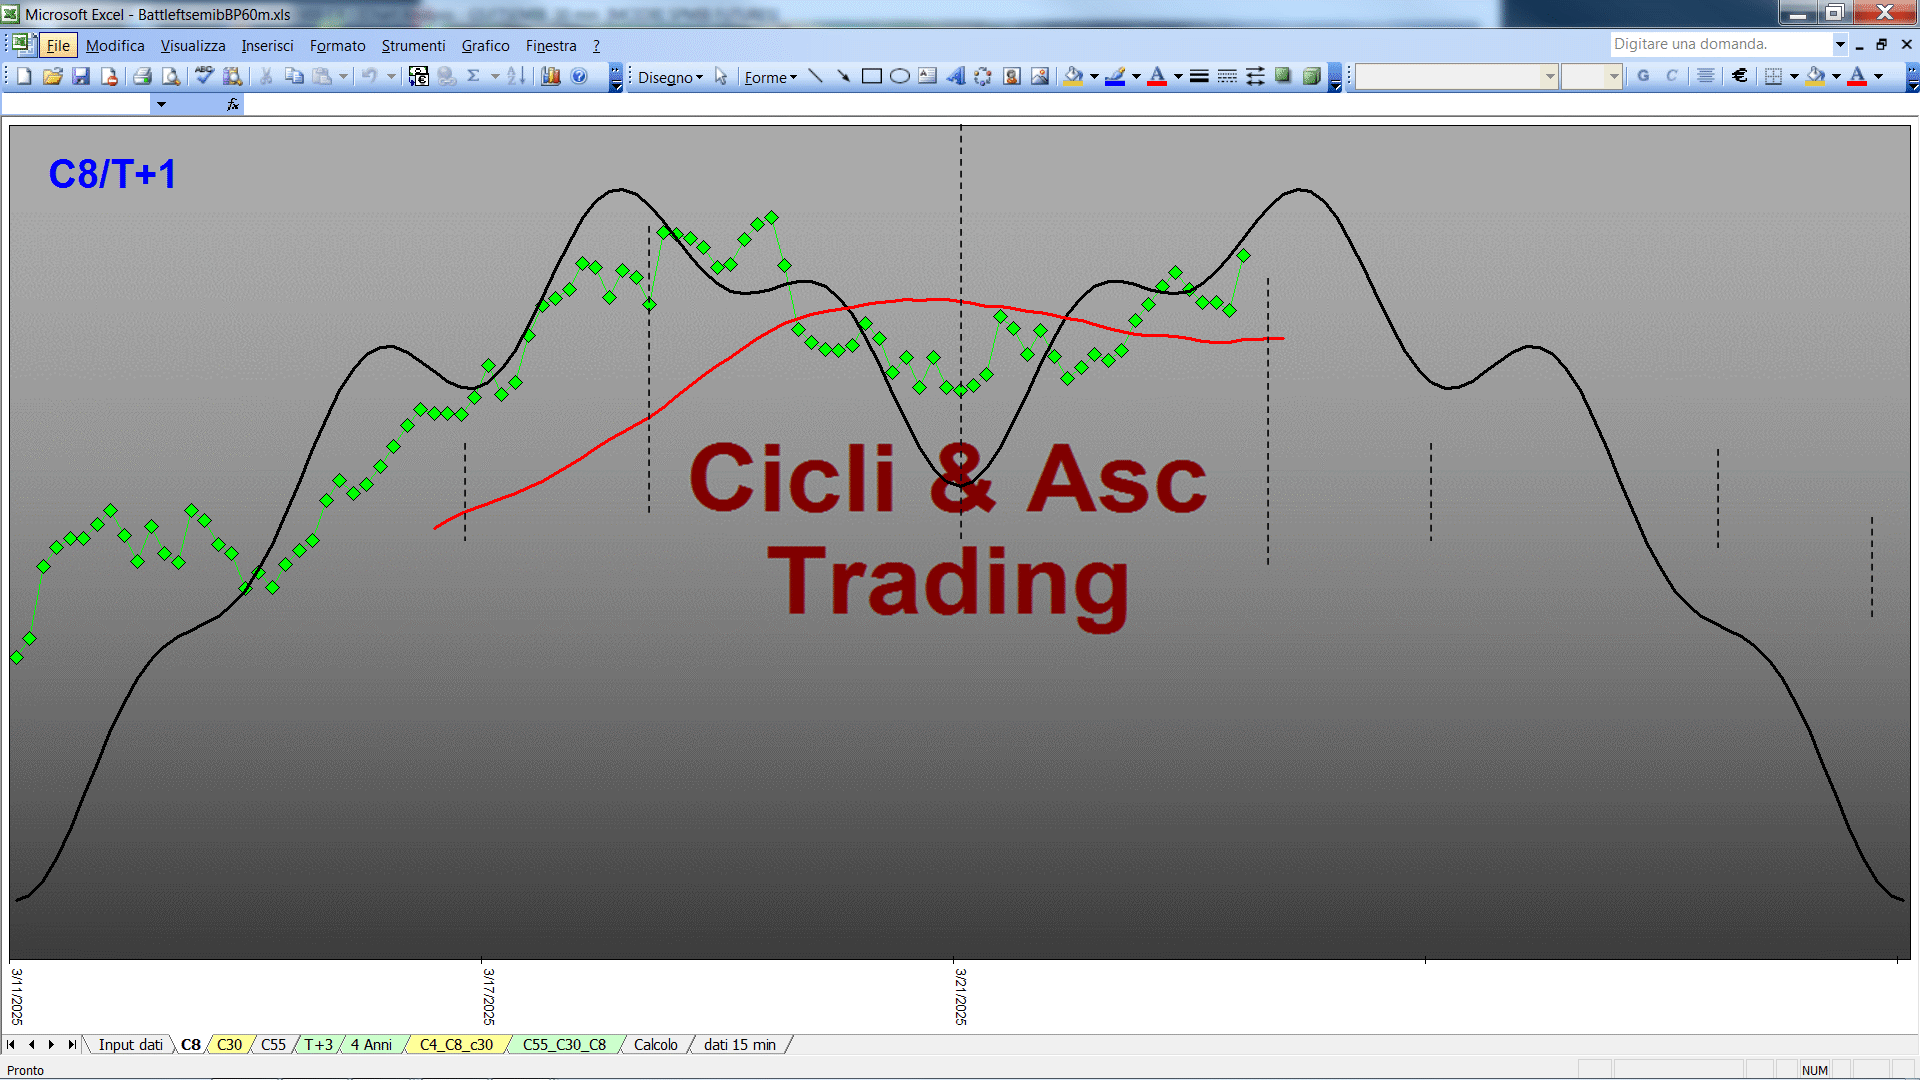Click the drawing Font Color red A swatch
Screen dimensions: 1920x1080
click(x=1157, y=76)
